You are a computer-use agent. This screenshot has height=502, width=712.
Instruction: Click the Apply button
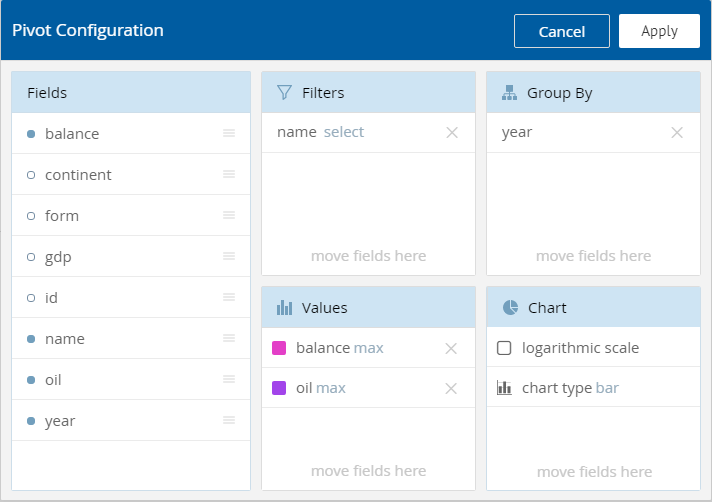click(x=659, y=31)
